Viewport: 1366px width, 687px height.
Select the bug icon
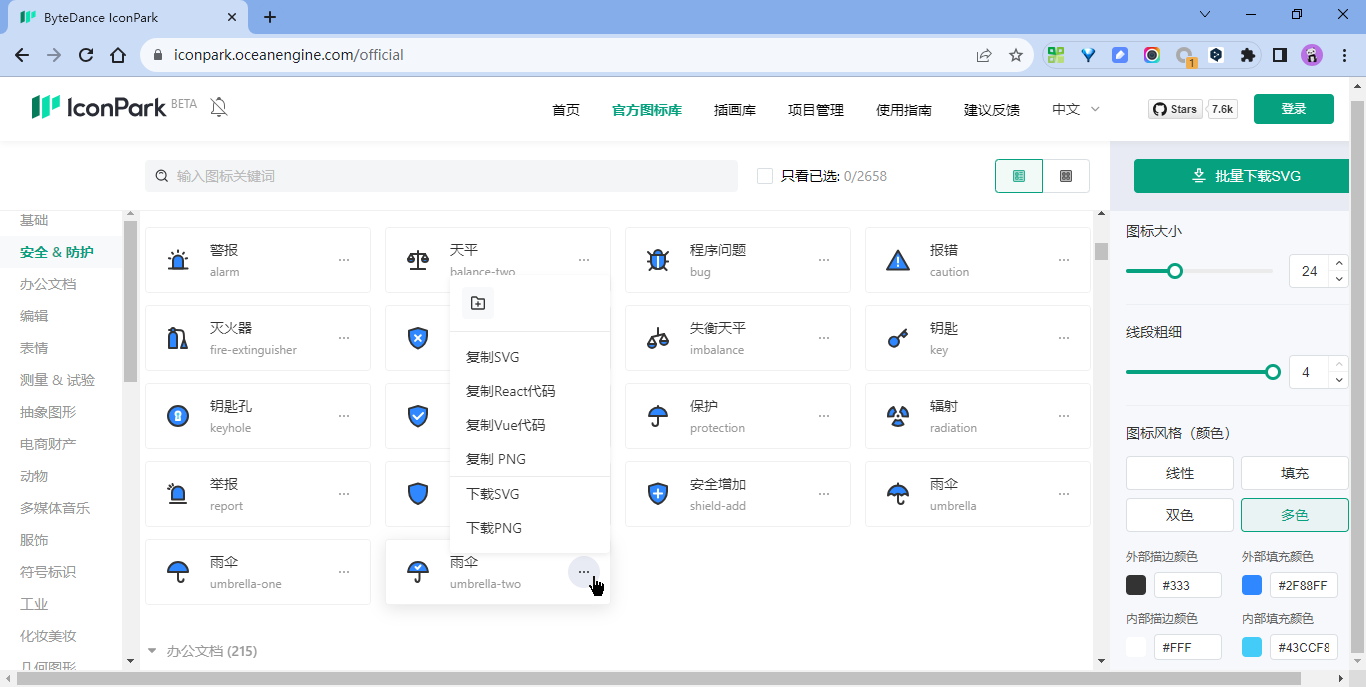click(x=658, y=260)
